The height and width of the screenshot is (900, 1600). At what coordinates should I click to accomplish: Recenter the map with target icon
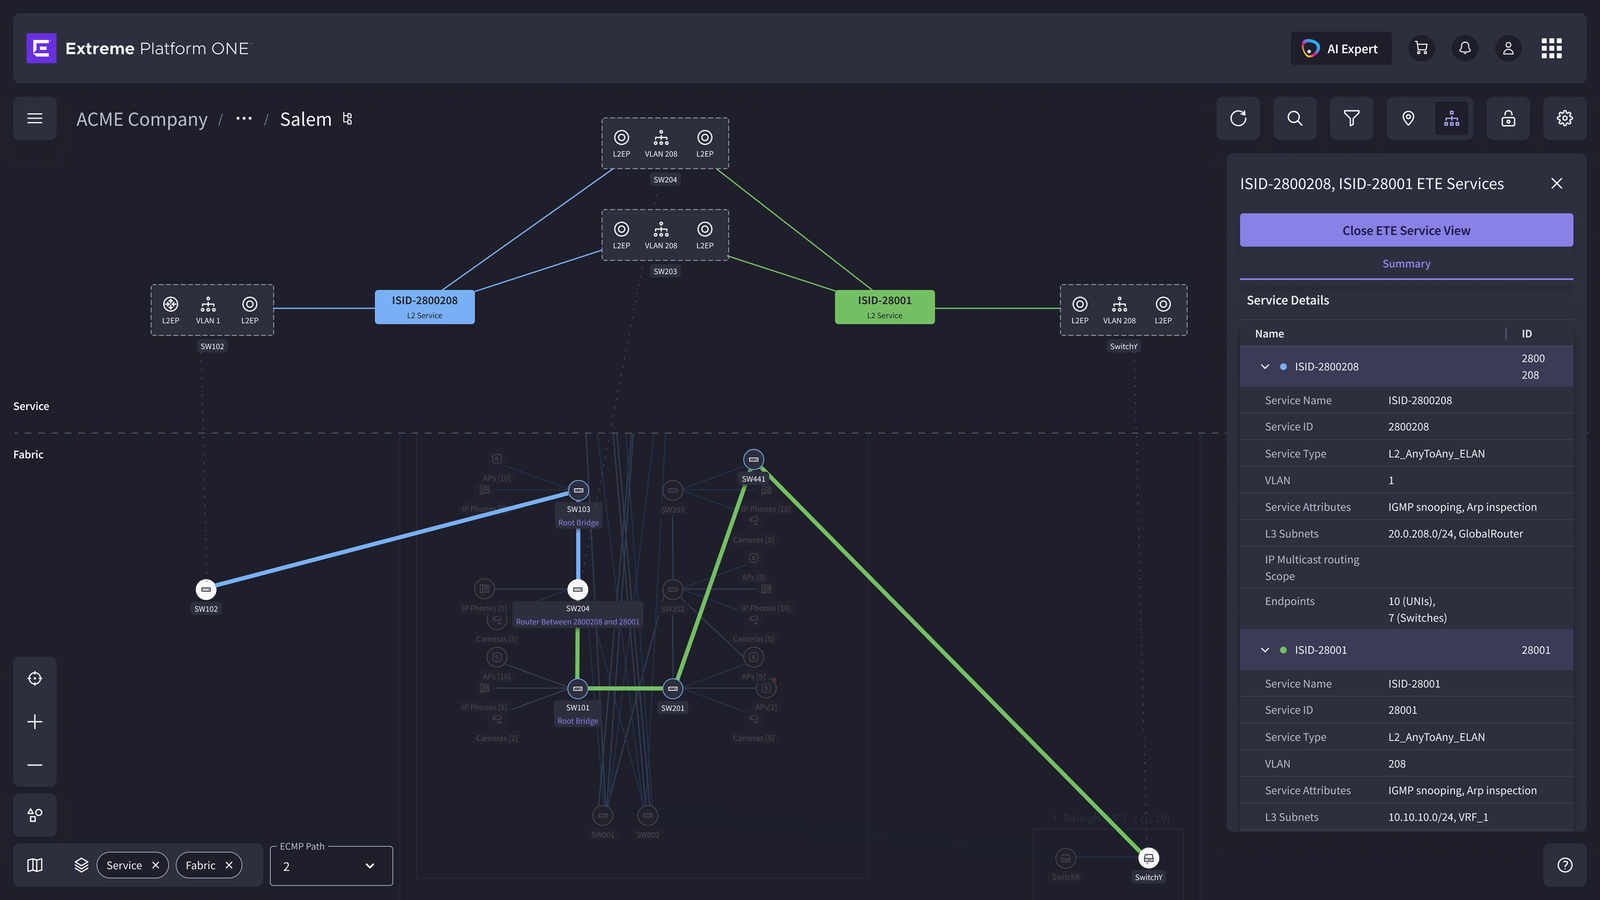click(35, 679)
